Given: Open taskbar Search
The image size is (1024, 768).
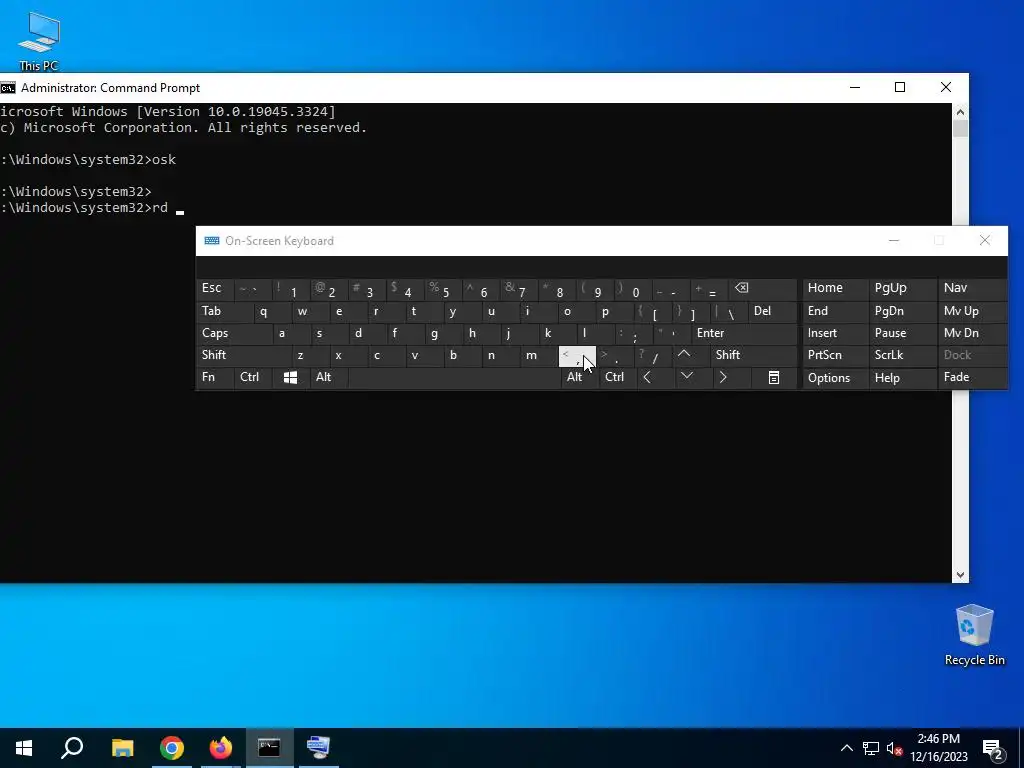Looking at the screenshot, I should [72, 748].
